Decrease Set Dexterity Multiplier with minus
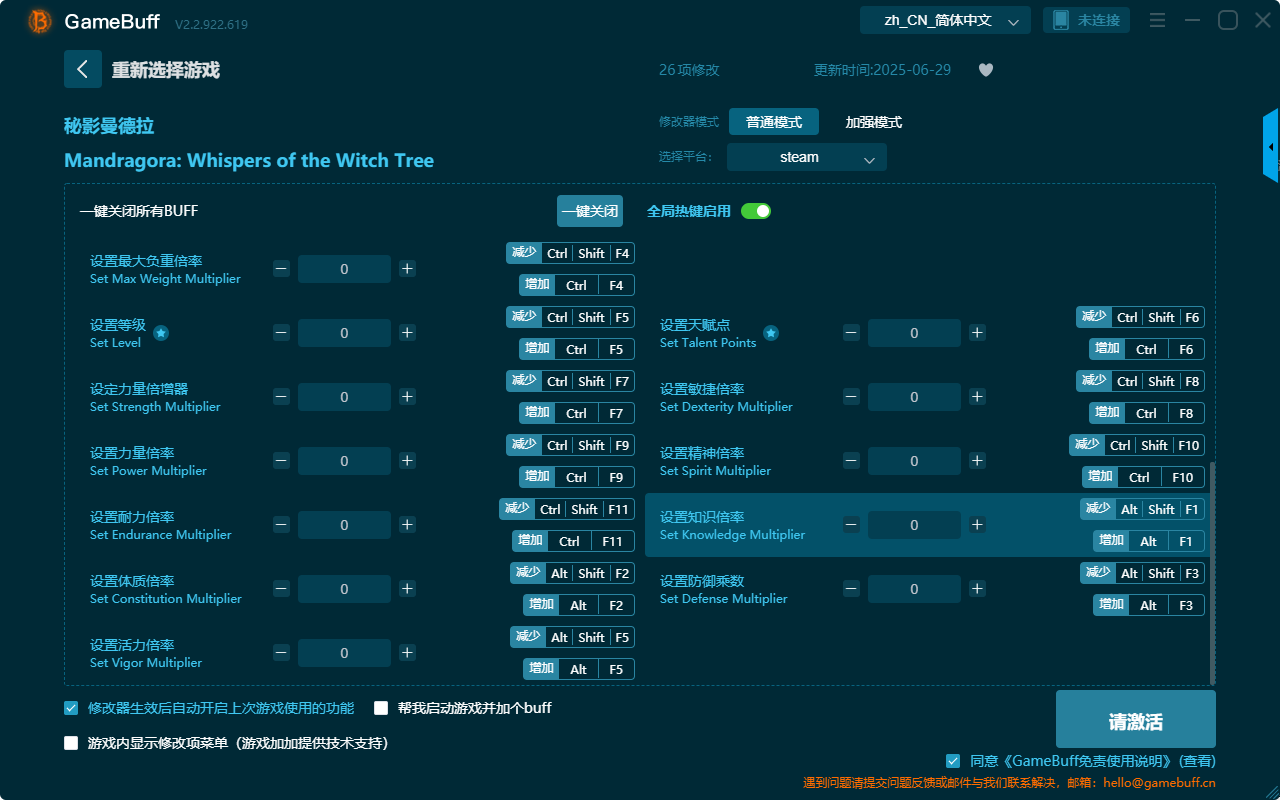The width and height of the screenshot is (1280, 800). pyautogui.click(x=851, y=397)
